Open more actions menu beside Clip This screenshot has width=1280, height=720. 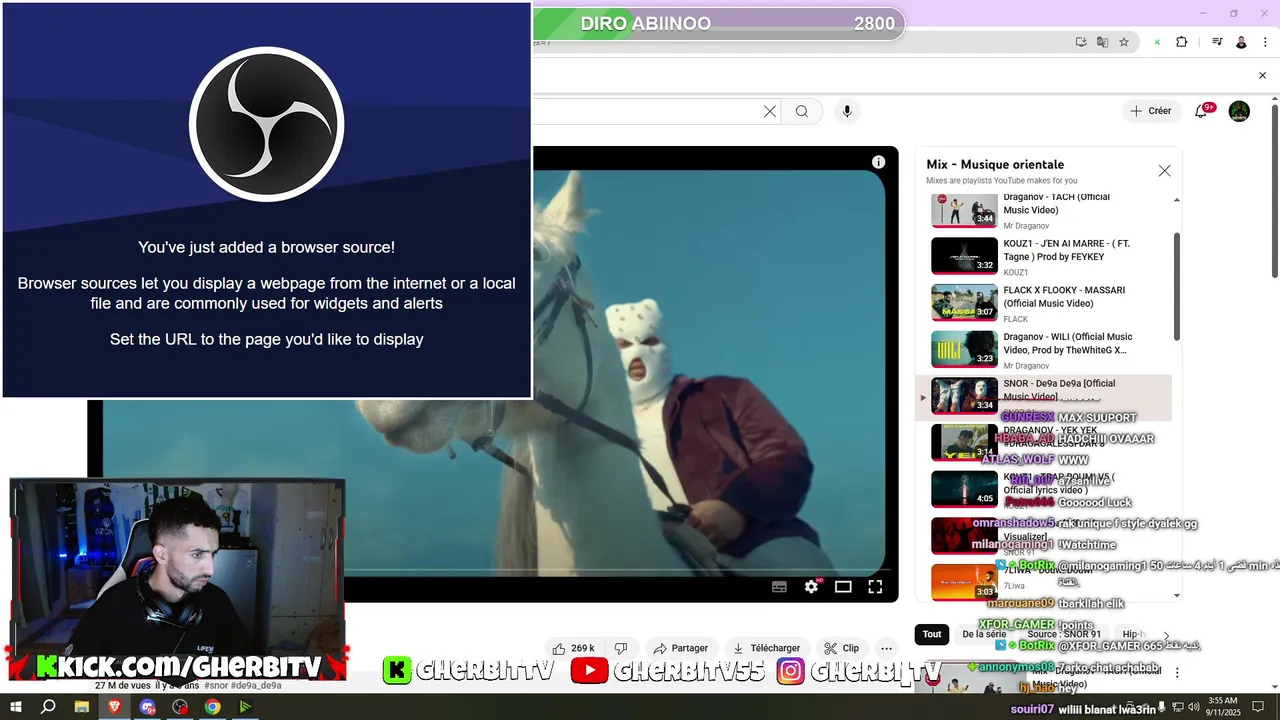coord(886,648)
